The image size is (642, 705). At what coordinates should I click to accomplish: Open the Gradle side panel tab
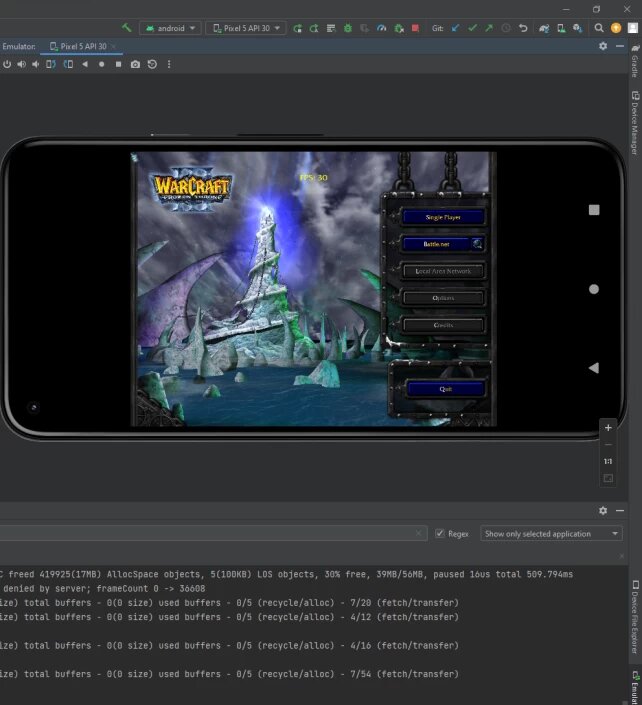635,60
